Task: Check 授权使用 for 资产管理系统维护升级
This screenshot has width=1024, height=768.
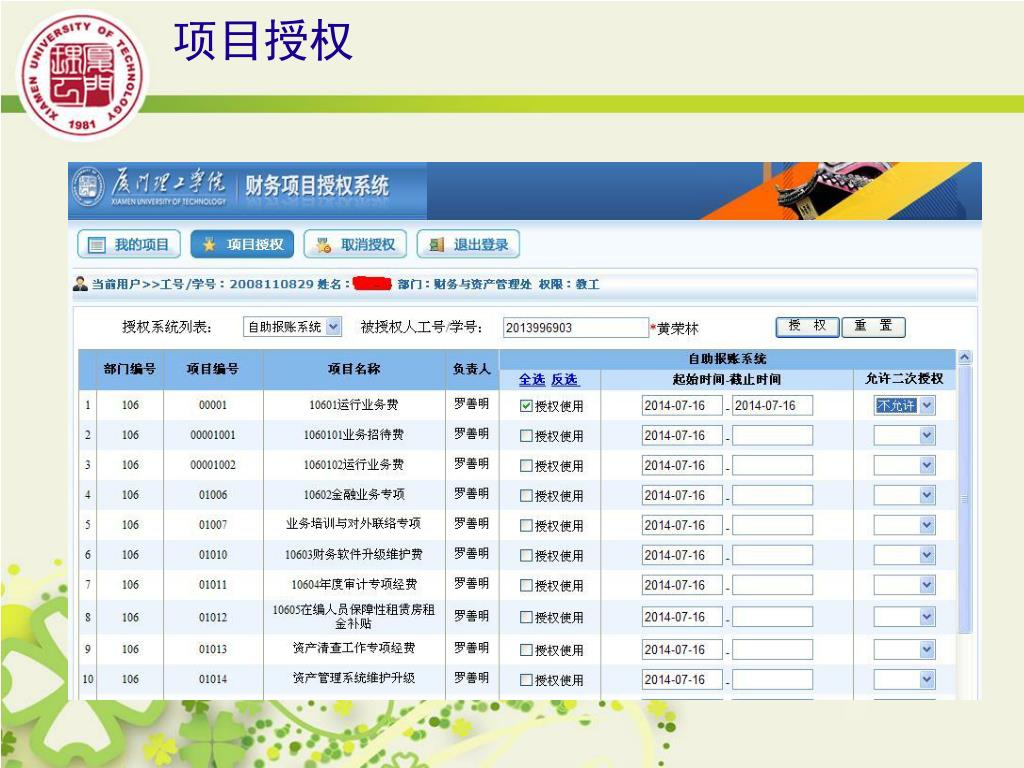Action: click(526, 680)
